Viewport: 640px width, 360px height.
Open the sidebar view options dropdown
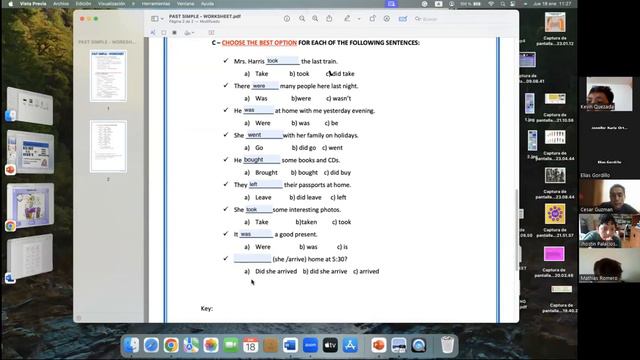162,19
